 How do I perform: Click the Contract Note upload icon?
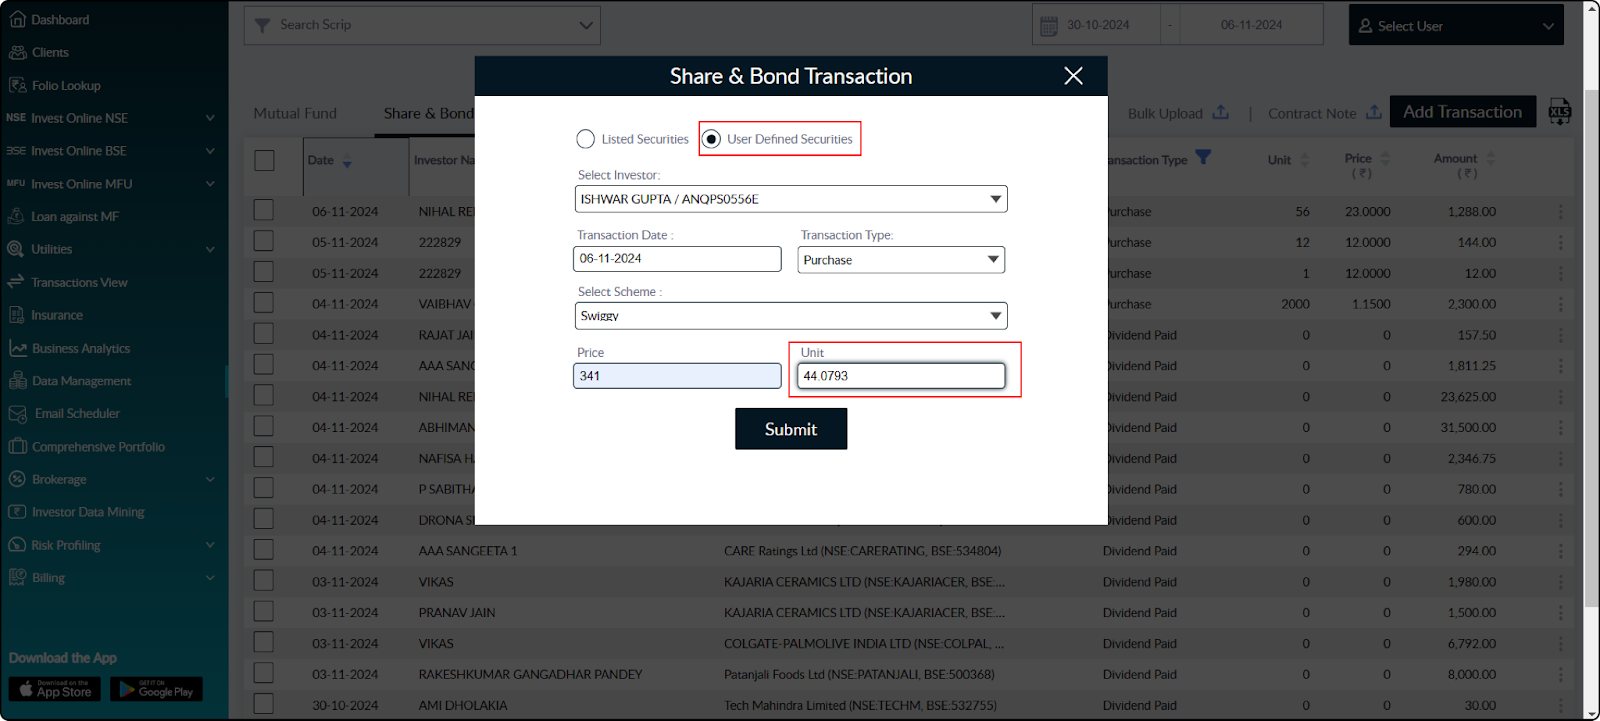click(x=1374, y=112)
